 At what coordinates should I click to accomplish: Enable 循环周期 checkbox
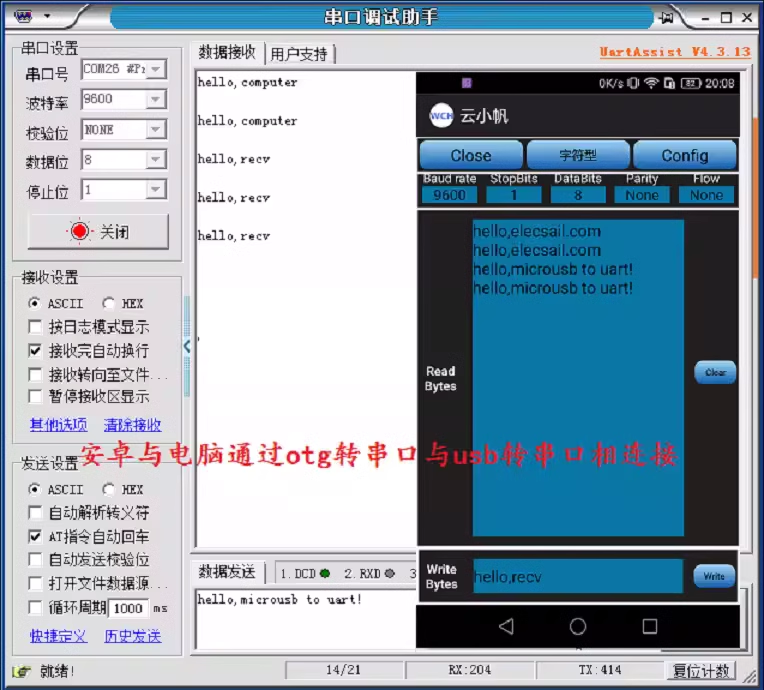35,608
